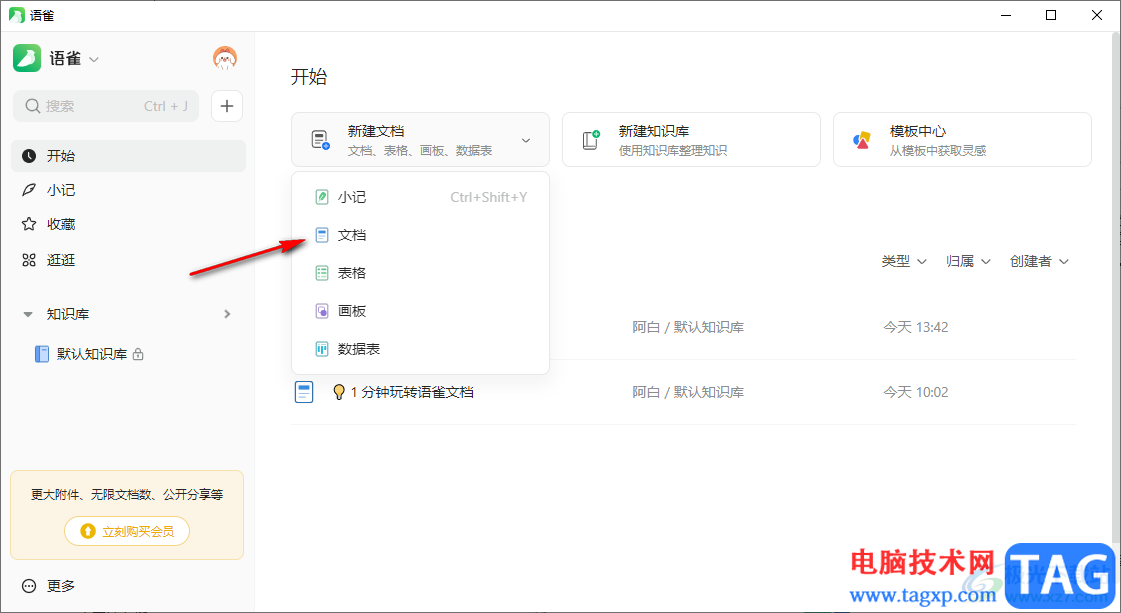Open the 小记 sidebar item
1121x613 pixels.
tap(128, 190)
